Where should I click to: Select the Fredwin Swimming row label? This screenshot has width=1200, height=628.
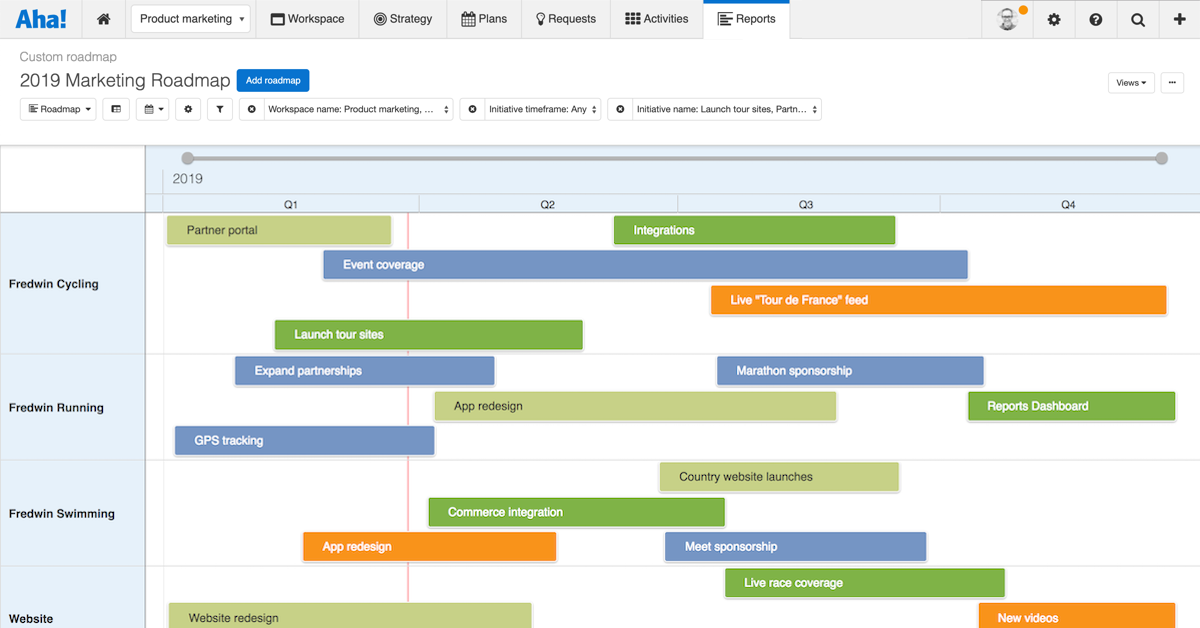[x=62, y=514]
